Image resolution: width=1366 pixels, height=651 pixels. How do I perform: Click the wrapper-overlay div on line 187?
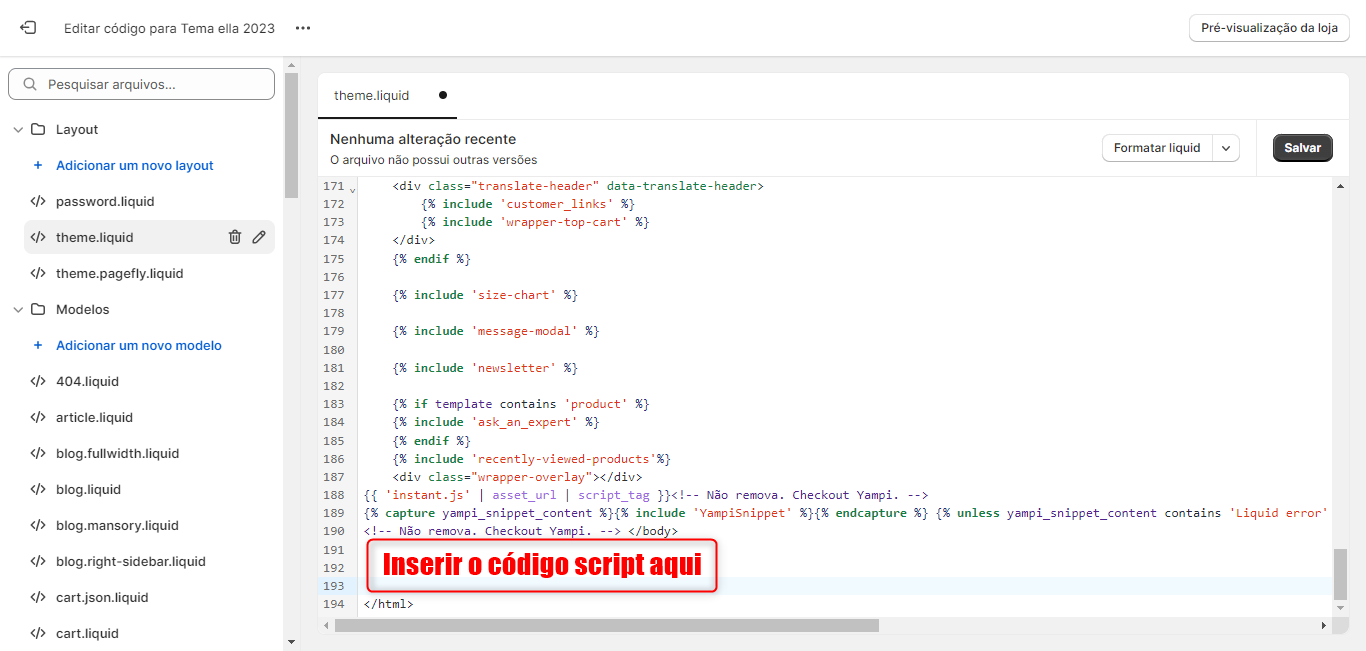pyautogui.click(x=517, y=477)
